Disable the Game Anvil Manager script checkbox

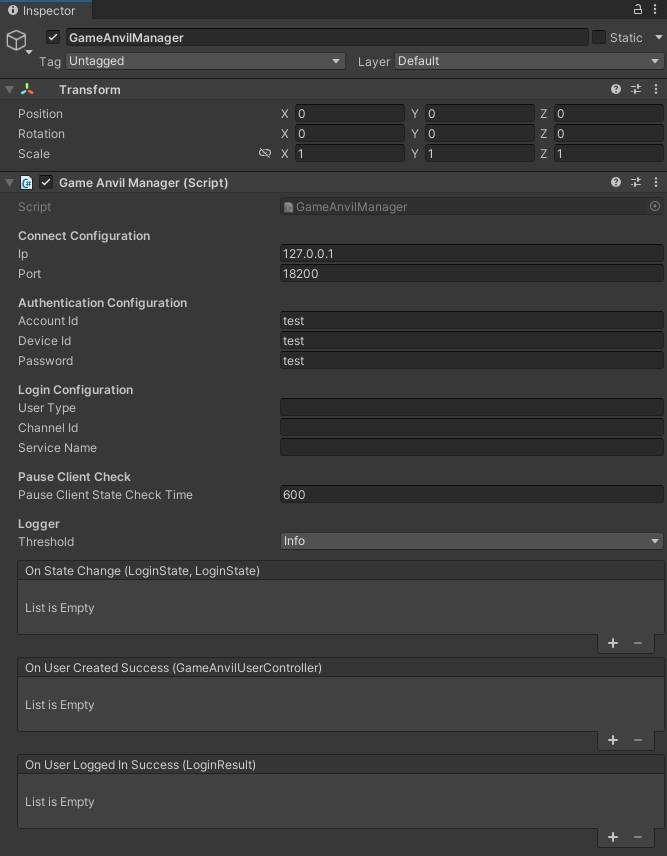46,182
